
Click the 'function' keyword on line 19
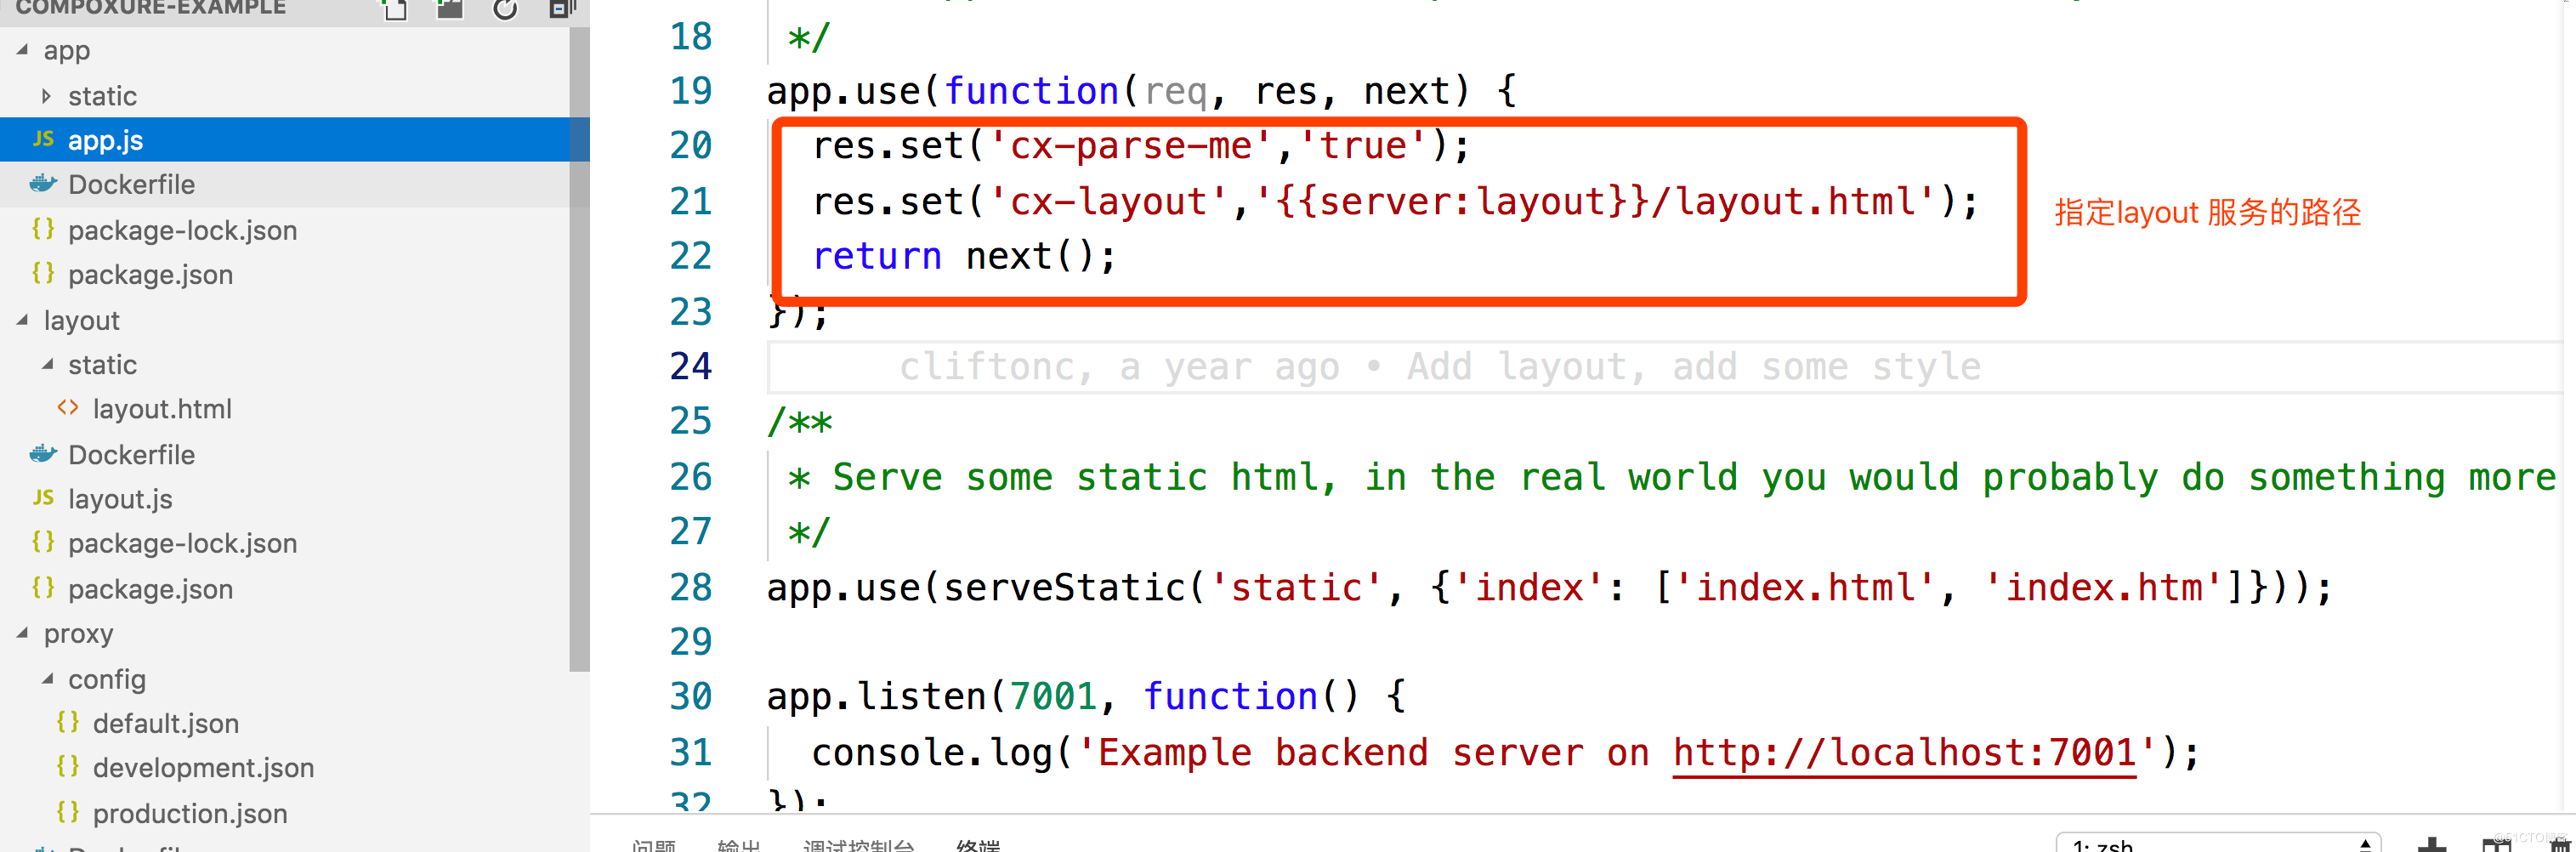pyautogui.click(x=1031, y=91)
